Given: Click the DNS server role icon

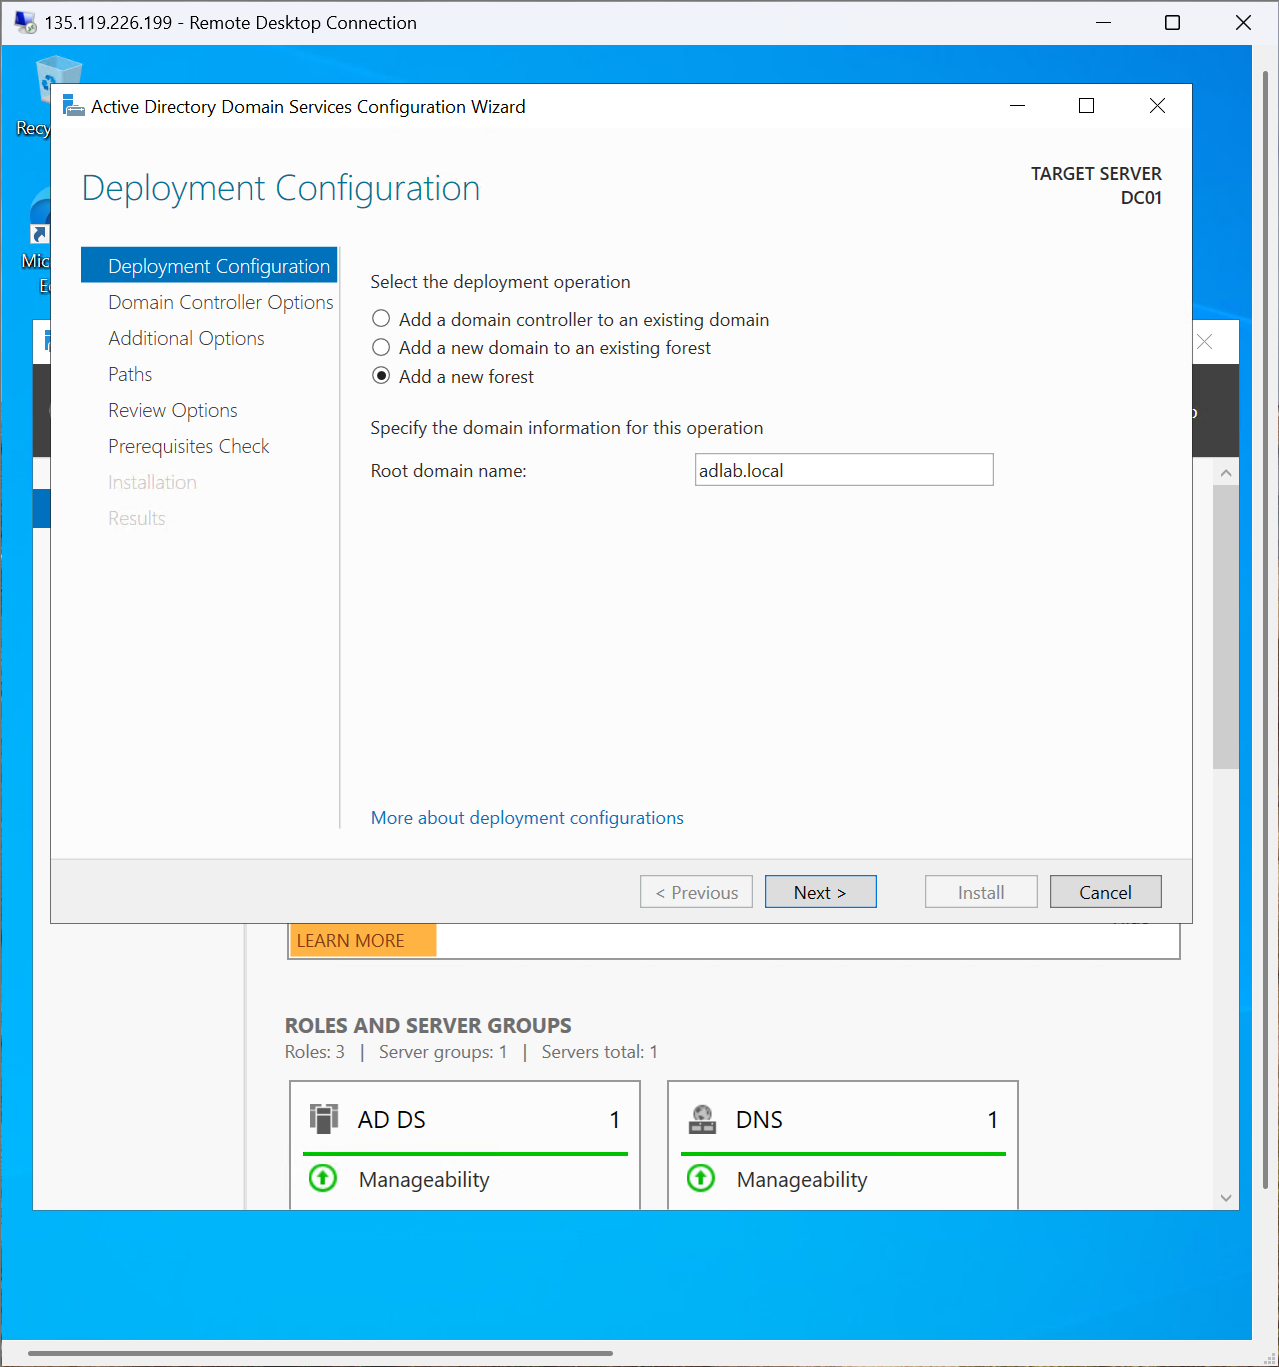Looking at the screenshot, I should 702,1119.
